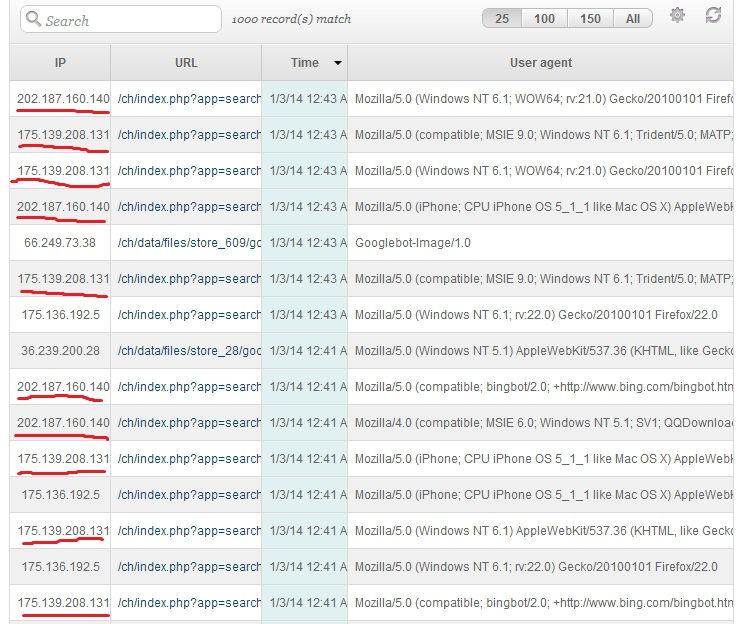
Task: Sort by URL column header
Action: click(x=186, y=63)
